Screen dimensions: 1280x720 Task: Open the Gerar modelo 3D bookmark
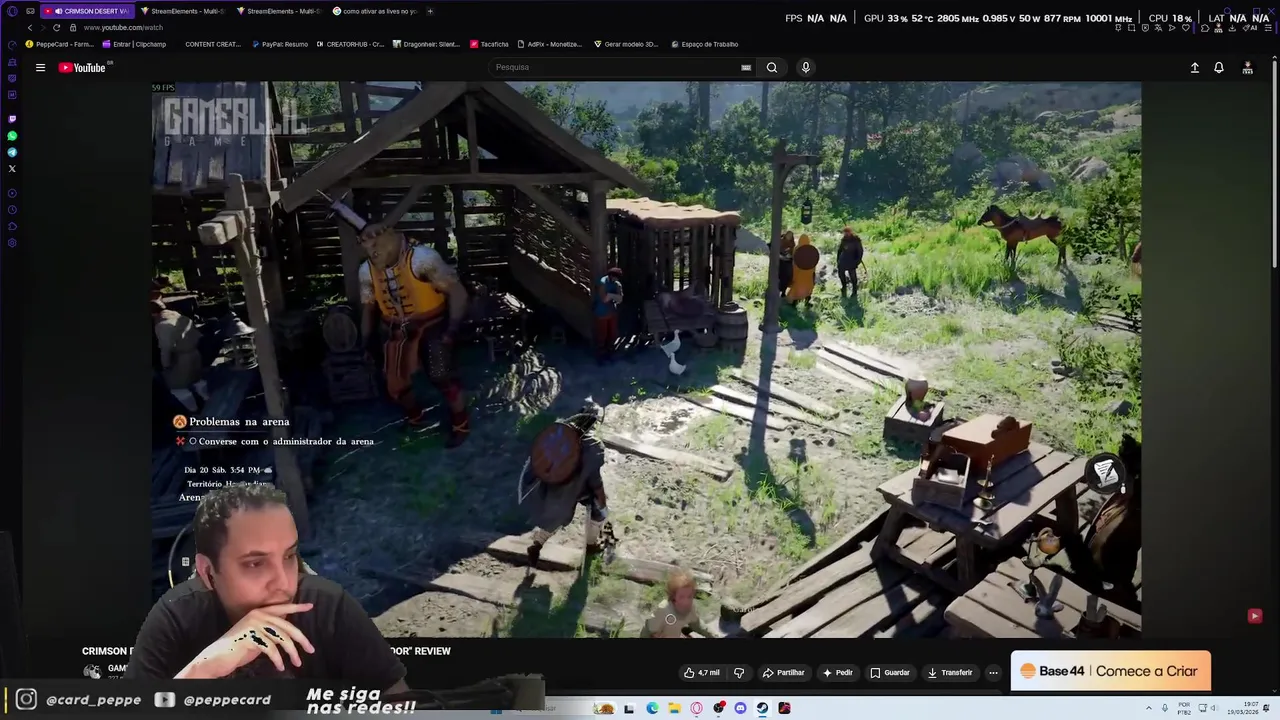click(626, 44)
